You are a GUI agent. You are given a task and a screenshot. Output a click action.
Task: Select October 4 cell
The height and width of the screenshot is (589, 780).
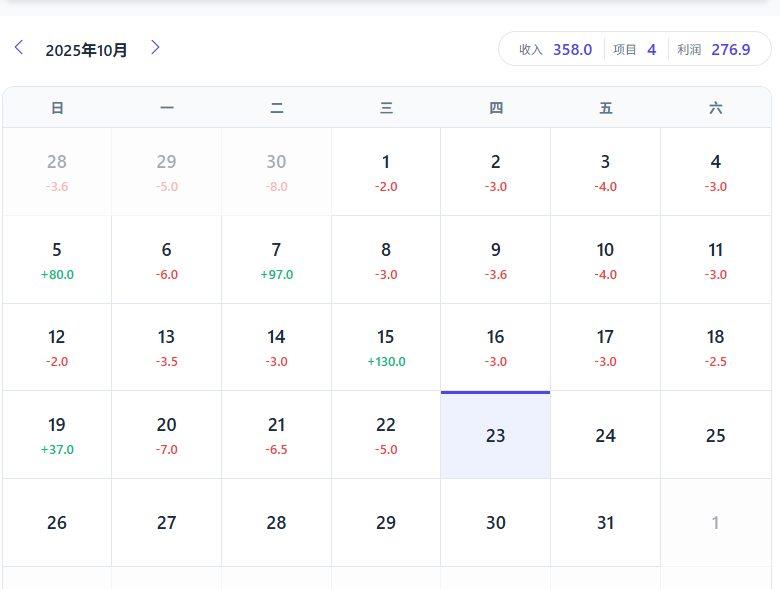(716, 172)
